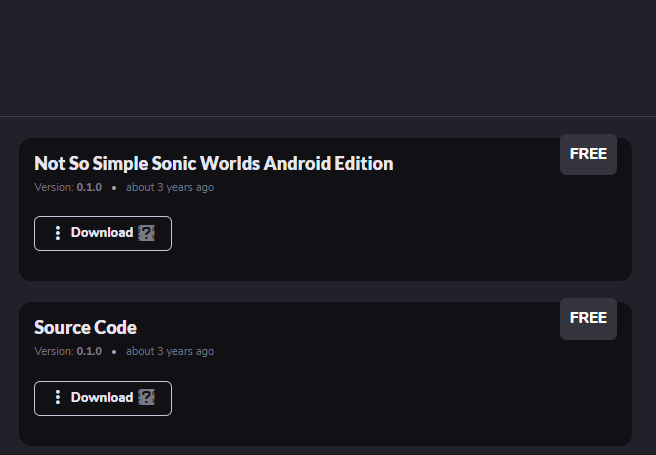This screenshot has height=455, width=656.
Task: Click the three-dot icon on the first Download button
Action: click(x=58, y=233)
